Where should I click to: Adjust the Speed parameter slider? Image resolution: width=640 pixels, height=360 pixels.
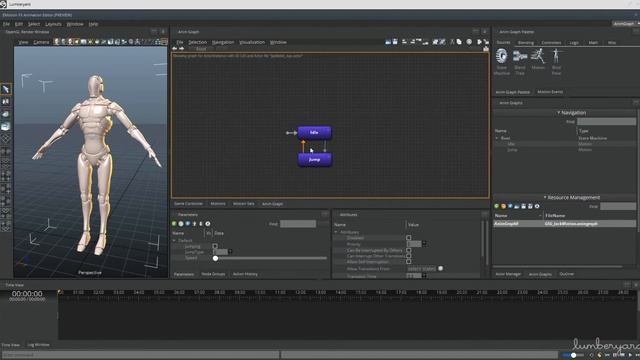(x=270, y=258)
